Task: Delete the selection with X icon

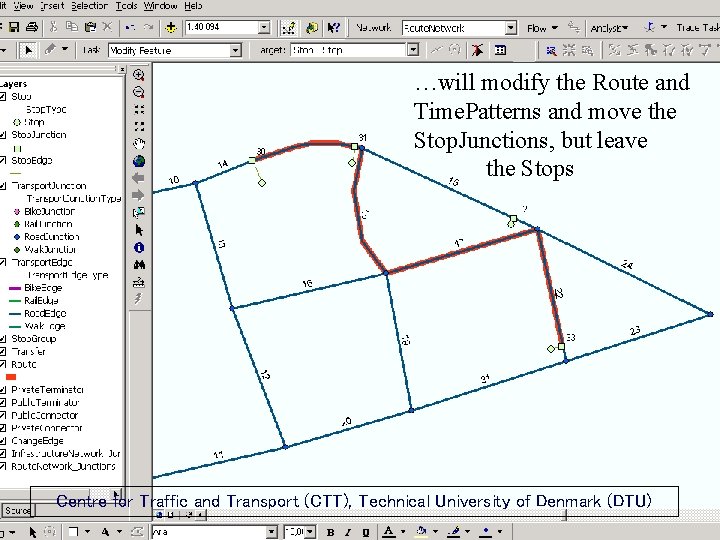Action: pos(107,27)
